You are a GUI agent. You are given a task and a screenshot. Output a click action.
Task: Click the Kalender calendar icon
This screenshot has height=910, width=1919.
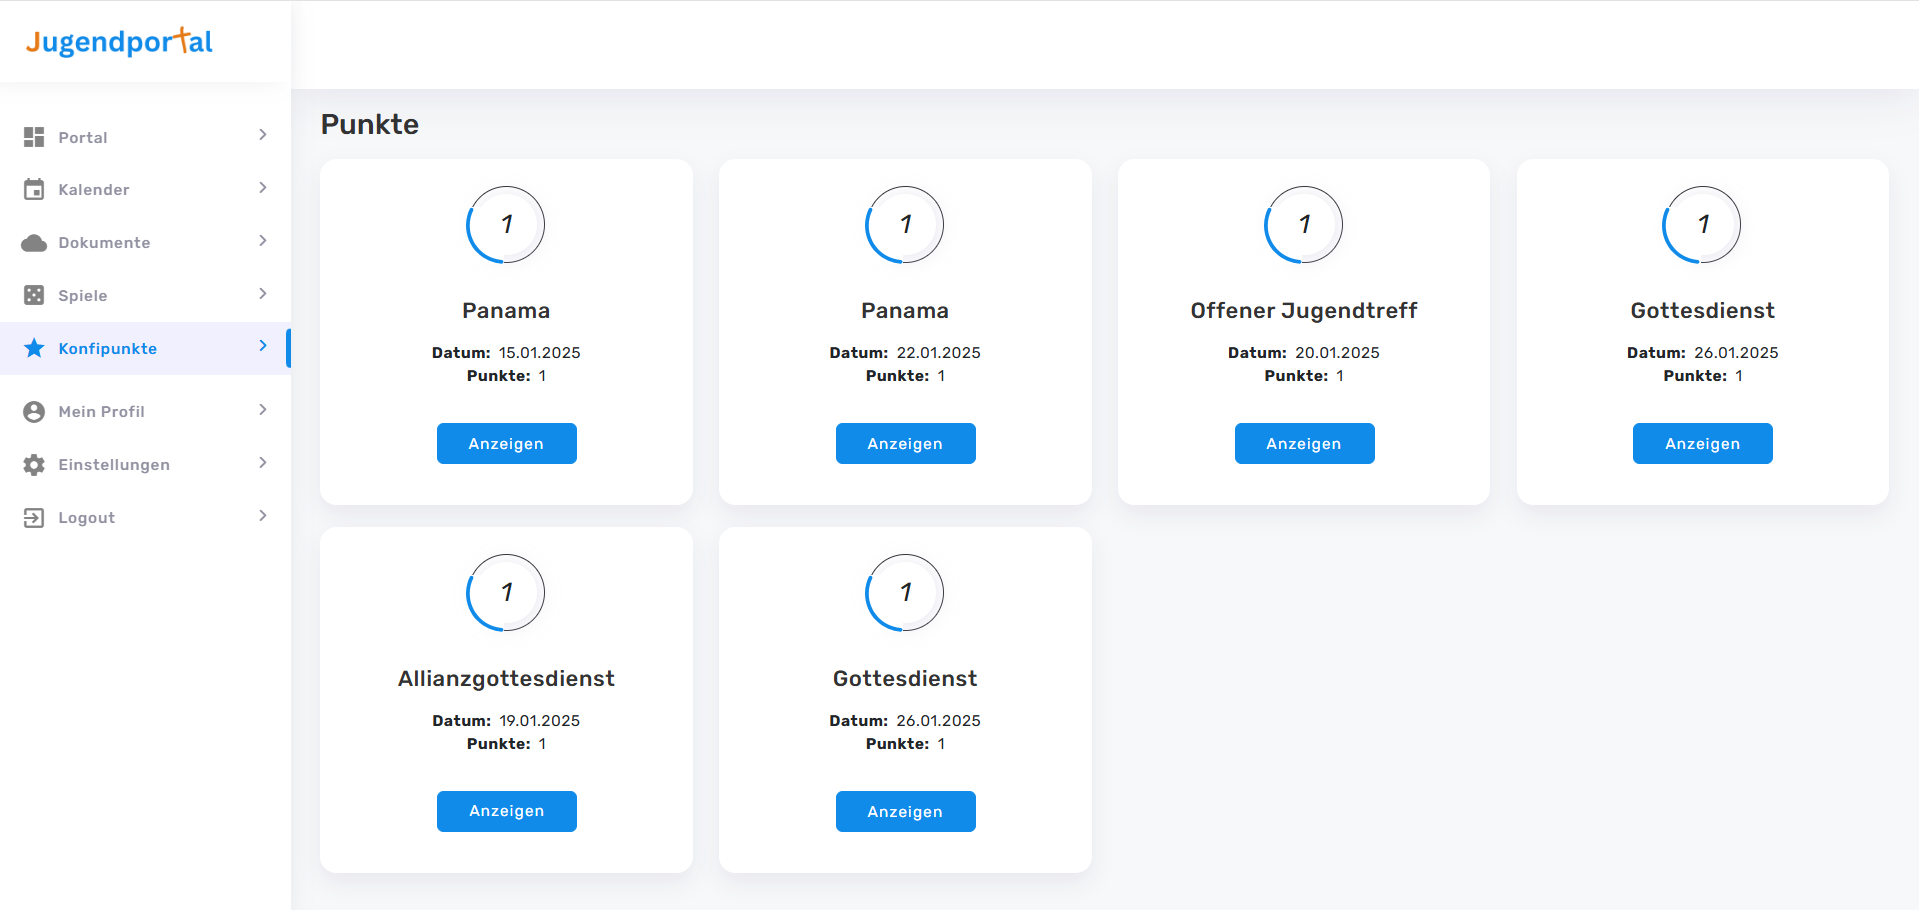point(34,189)
